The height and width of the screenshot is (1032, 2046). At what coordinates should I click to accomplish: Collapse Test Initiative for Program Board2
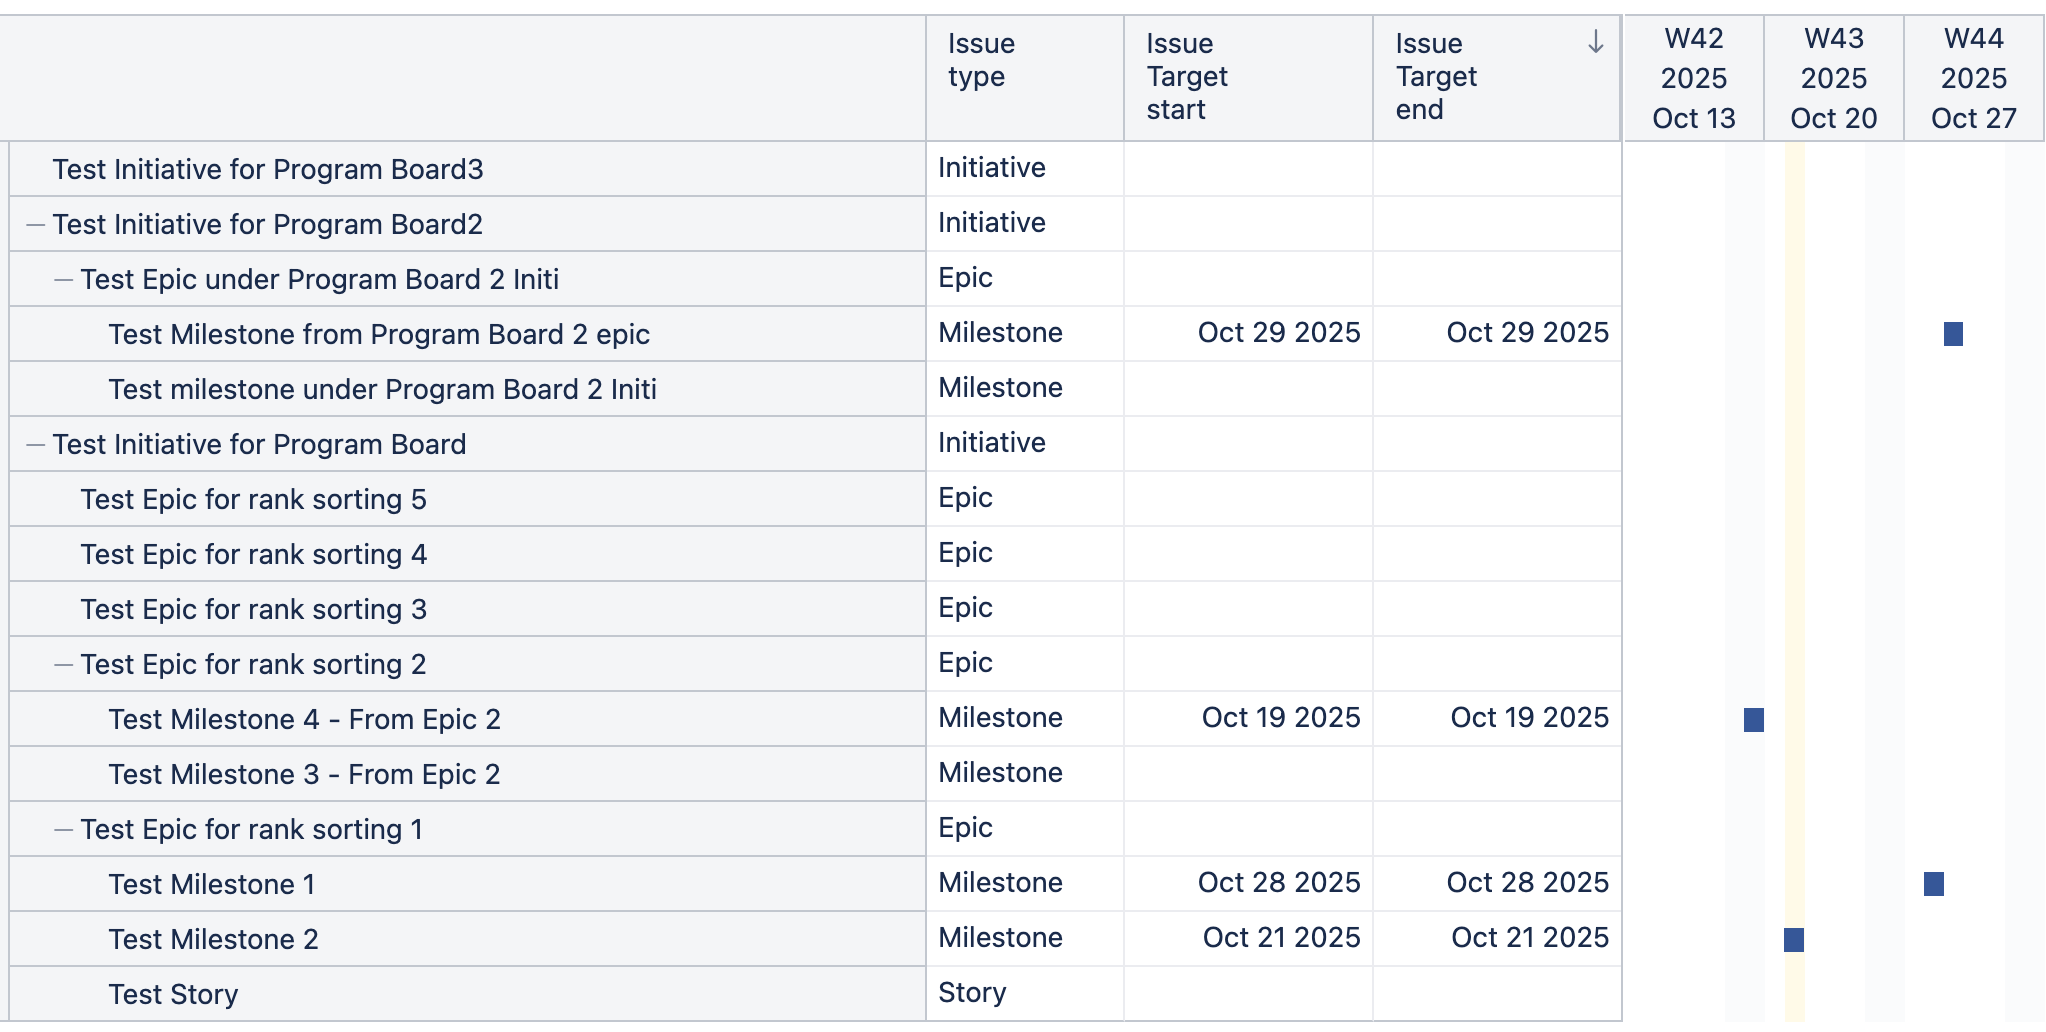coord(36,225)
